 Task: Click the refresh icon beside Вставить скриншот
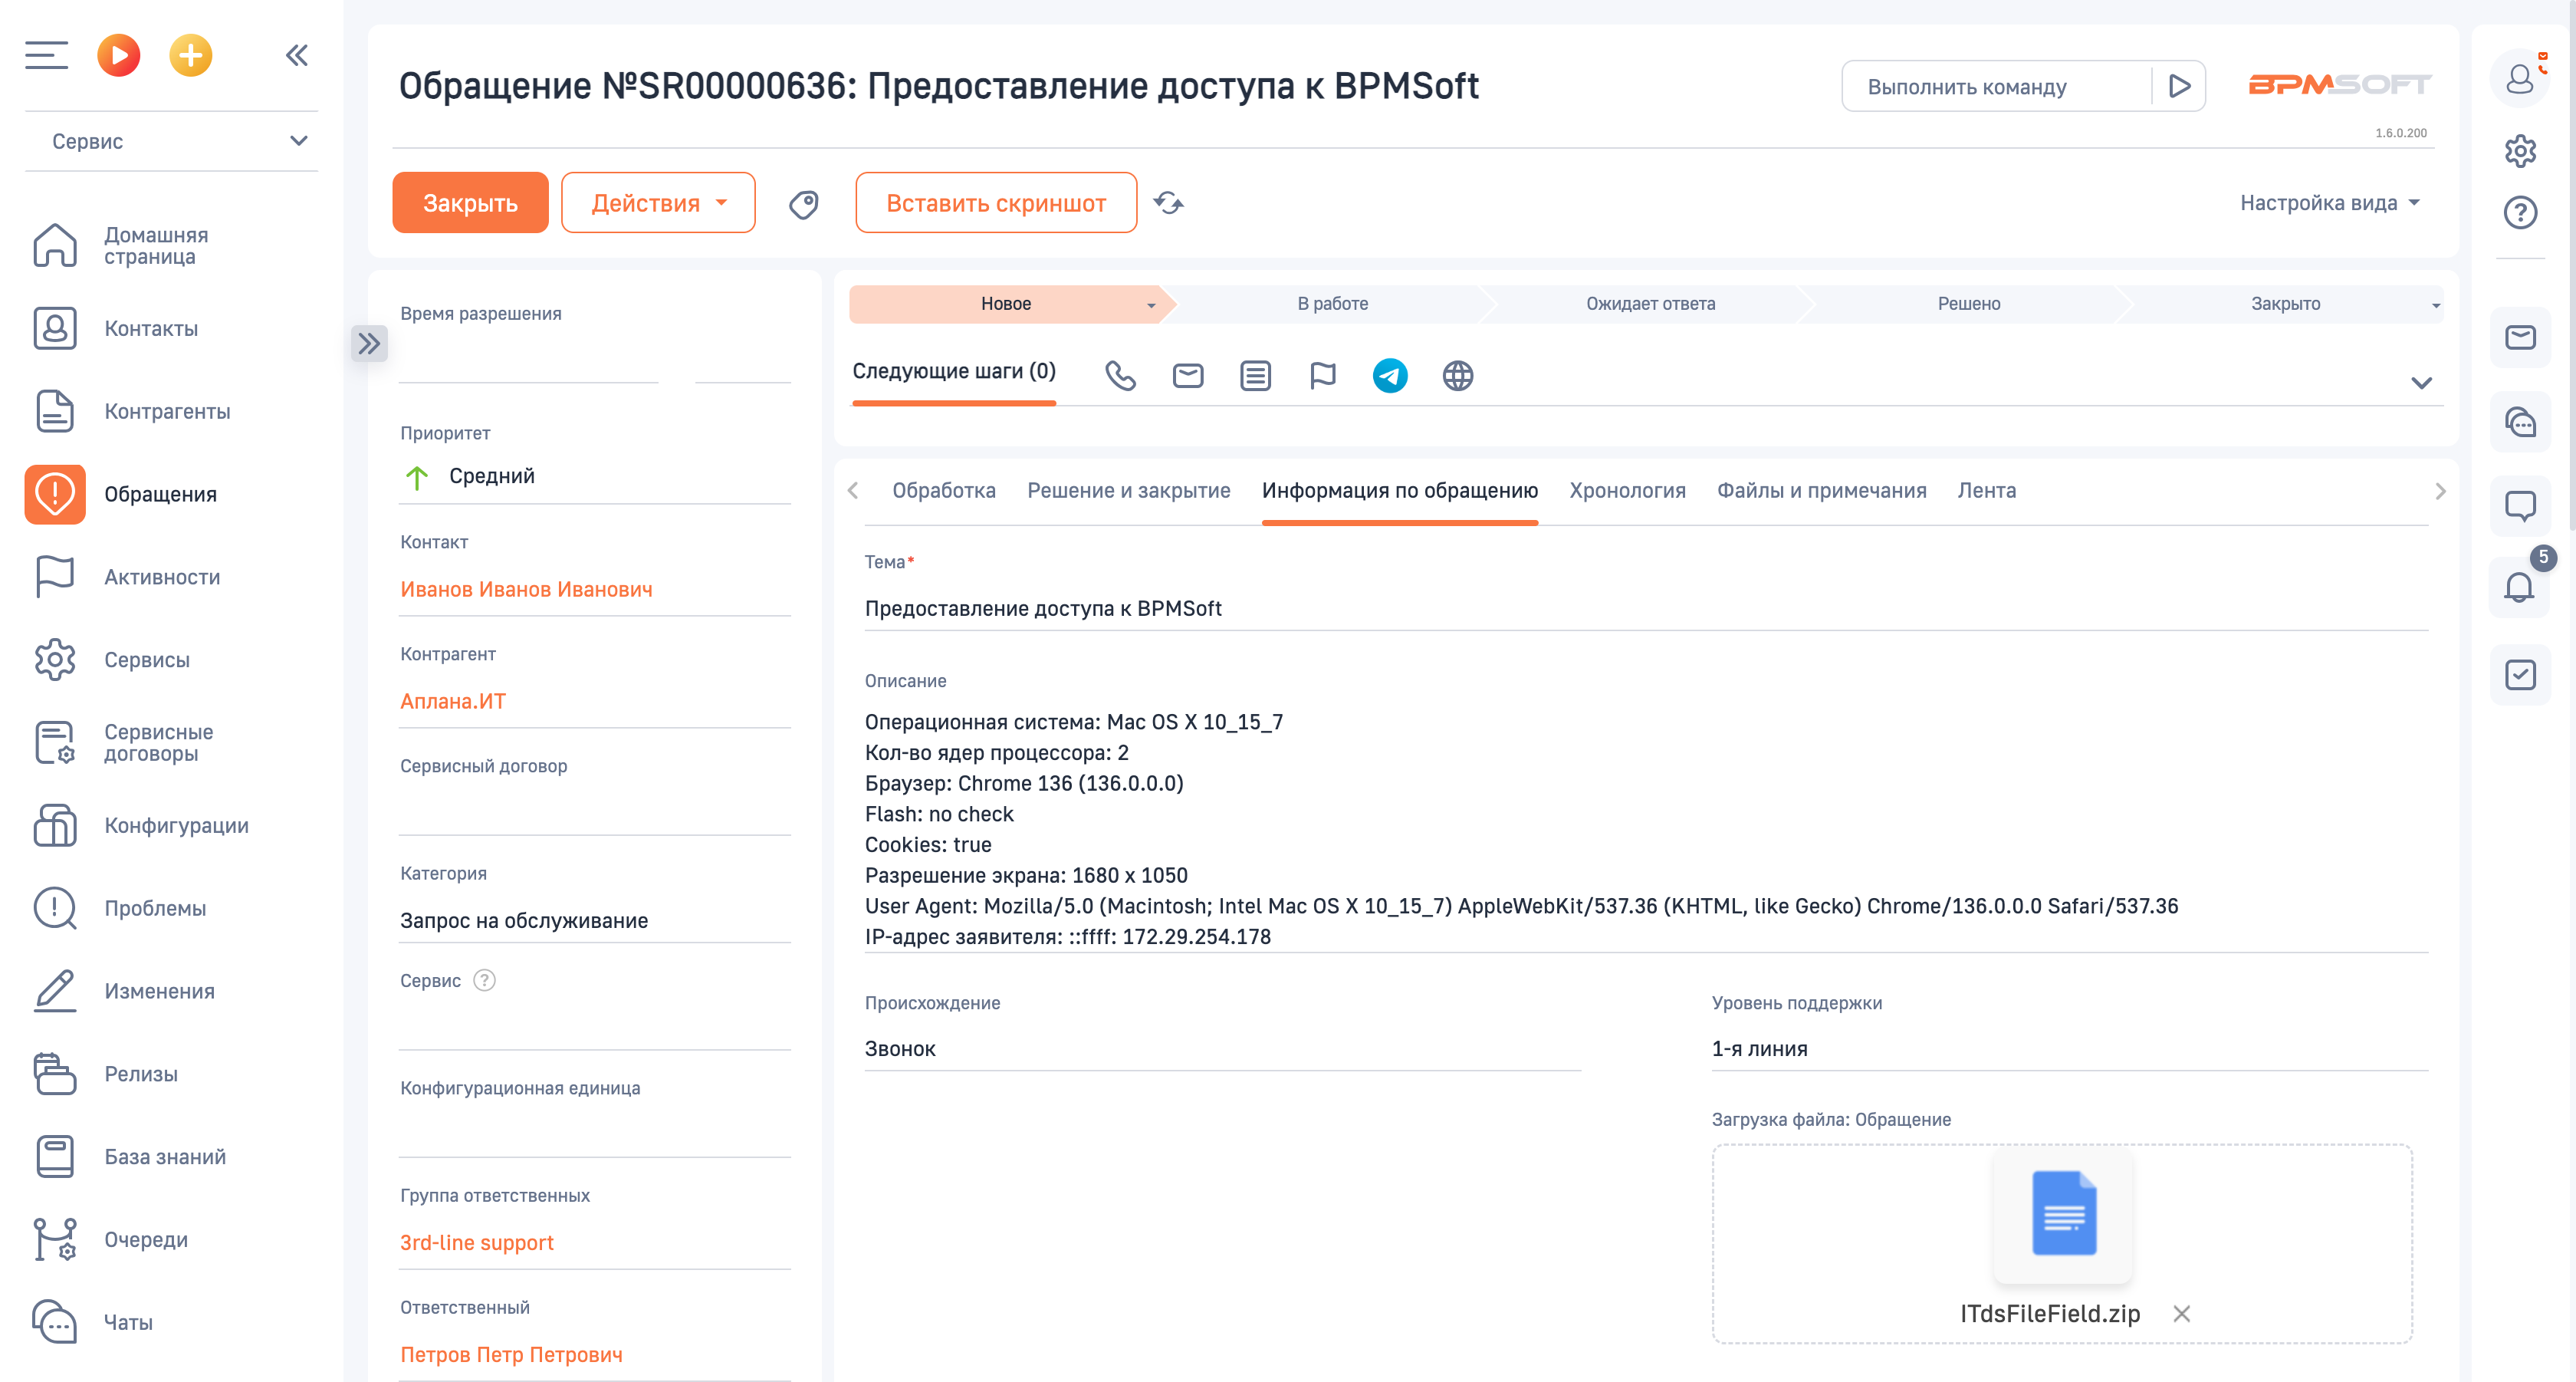tap(1170, 202)
